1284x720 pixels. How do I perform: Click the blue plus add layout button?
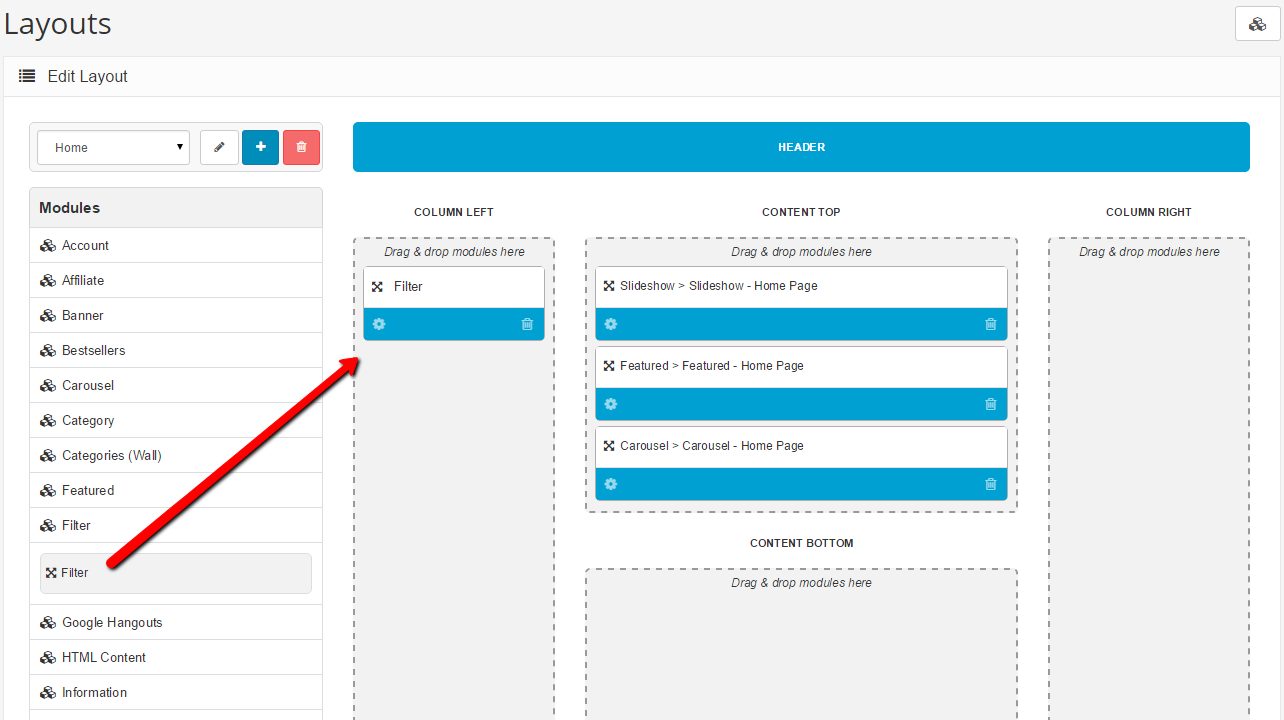pos(260,147)
